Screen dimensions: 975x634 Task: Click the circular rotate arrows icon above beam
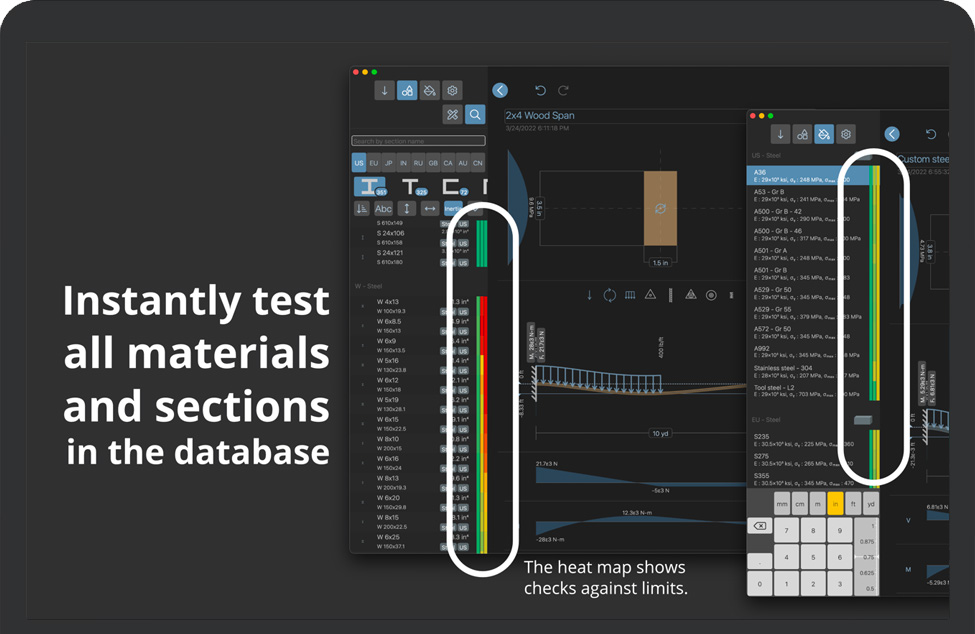coord(609,295)
